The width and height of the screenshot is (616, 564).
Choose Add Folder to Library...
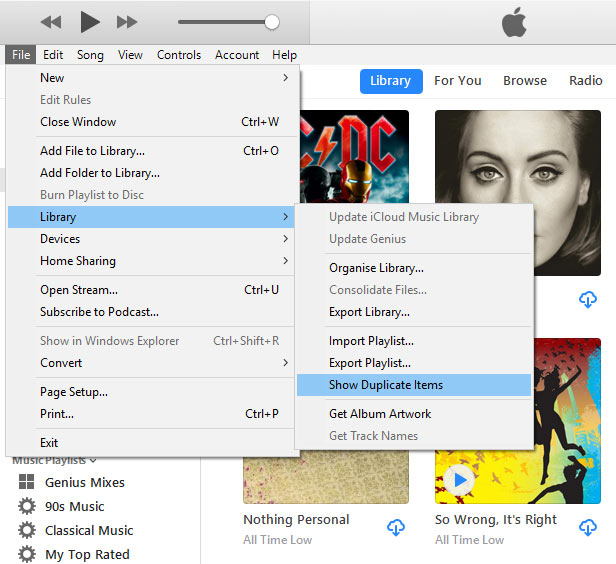151,173
